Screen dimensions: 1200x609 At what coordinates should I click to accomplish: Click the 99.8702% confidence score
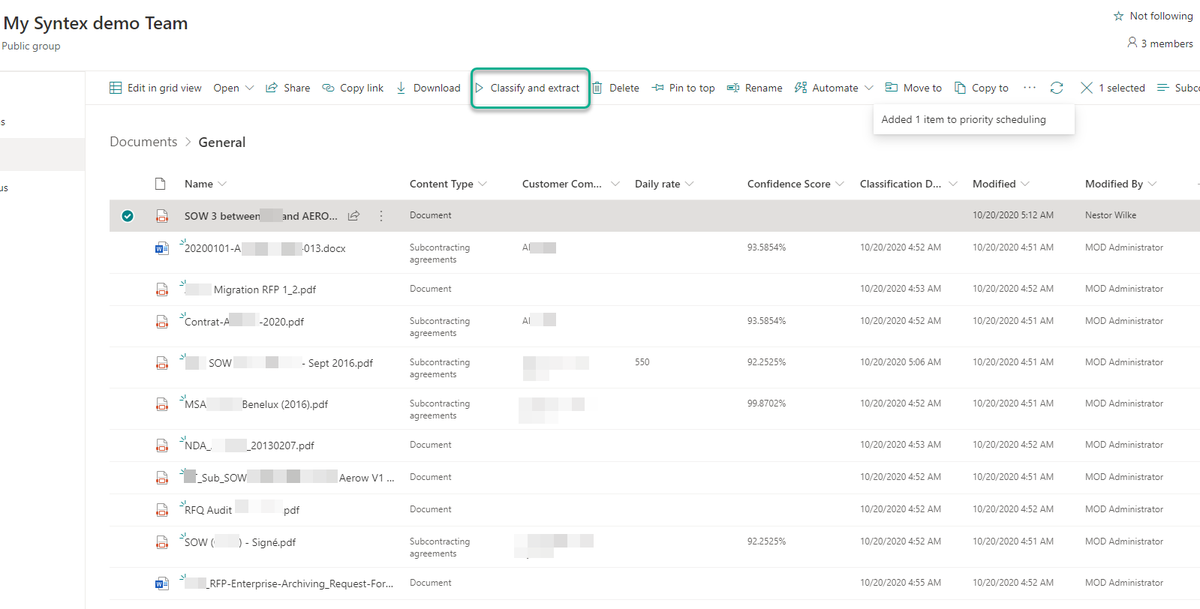(x=767, y=403)
